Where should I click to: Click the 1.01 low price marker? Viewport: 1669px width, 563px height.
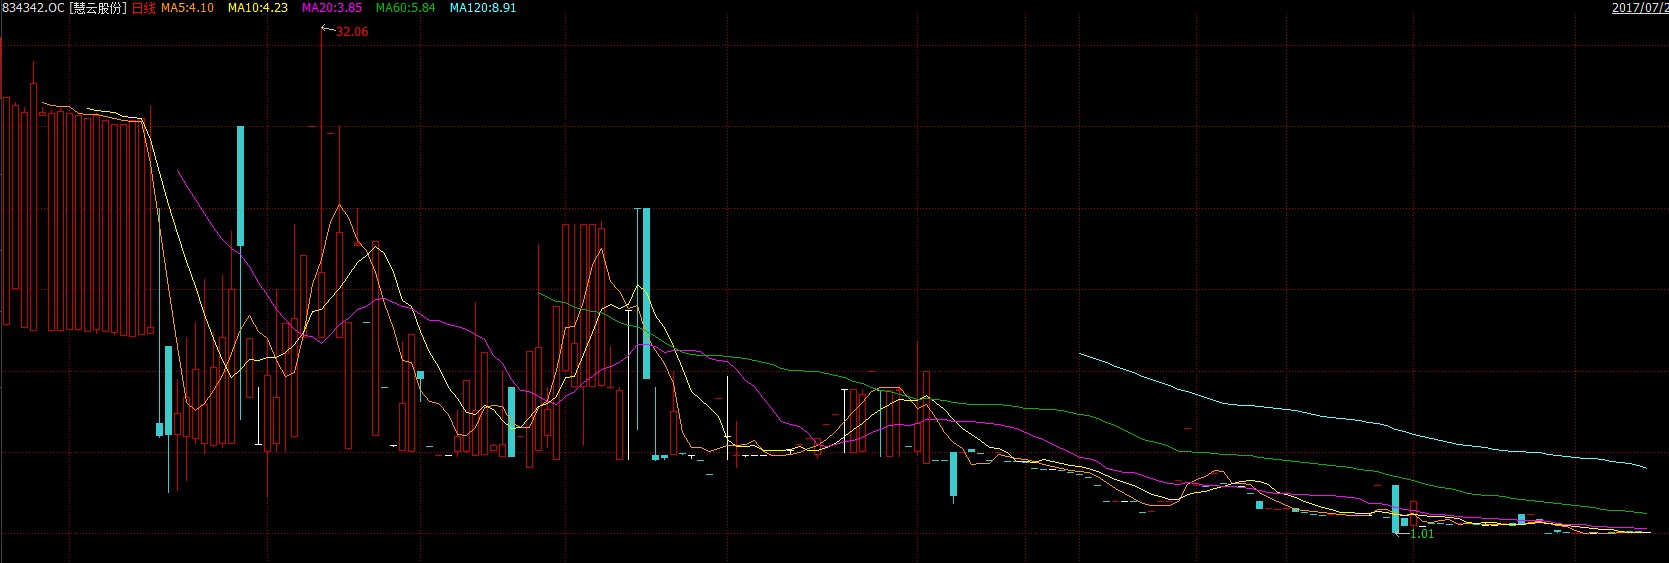click(x=1422, y=534)
